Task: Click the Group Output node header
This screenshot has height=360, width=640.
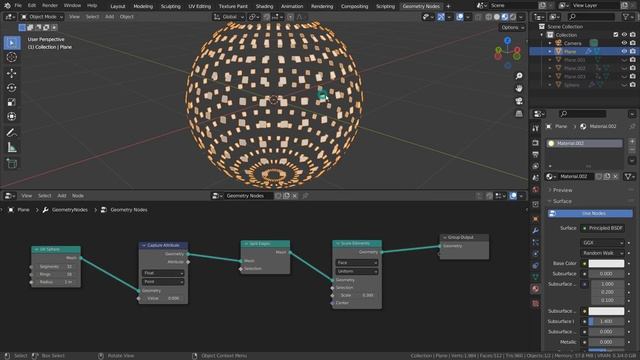Action: pos(464,237)
